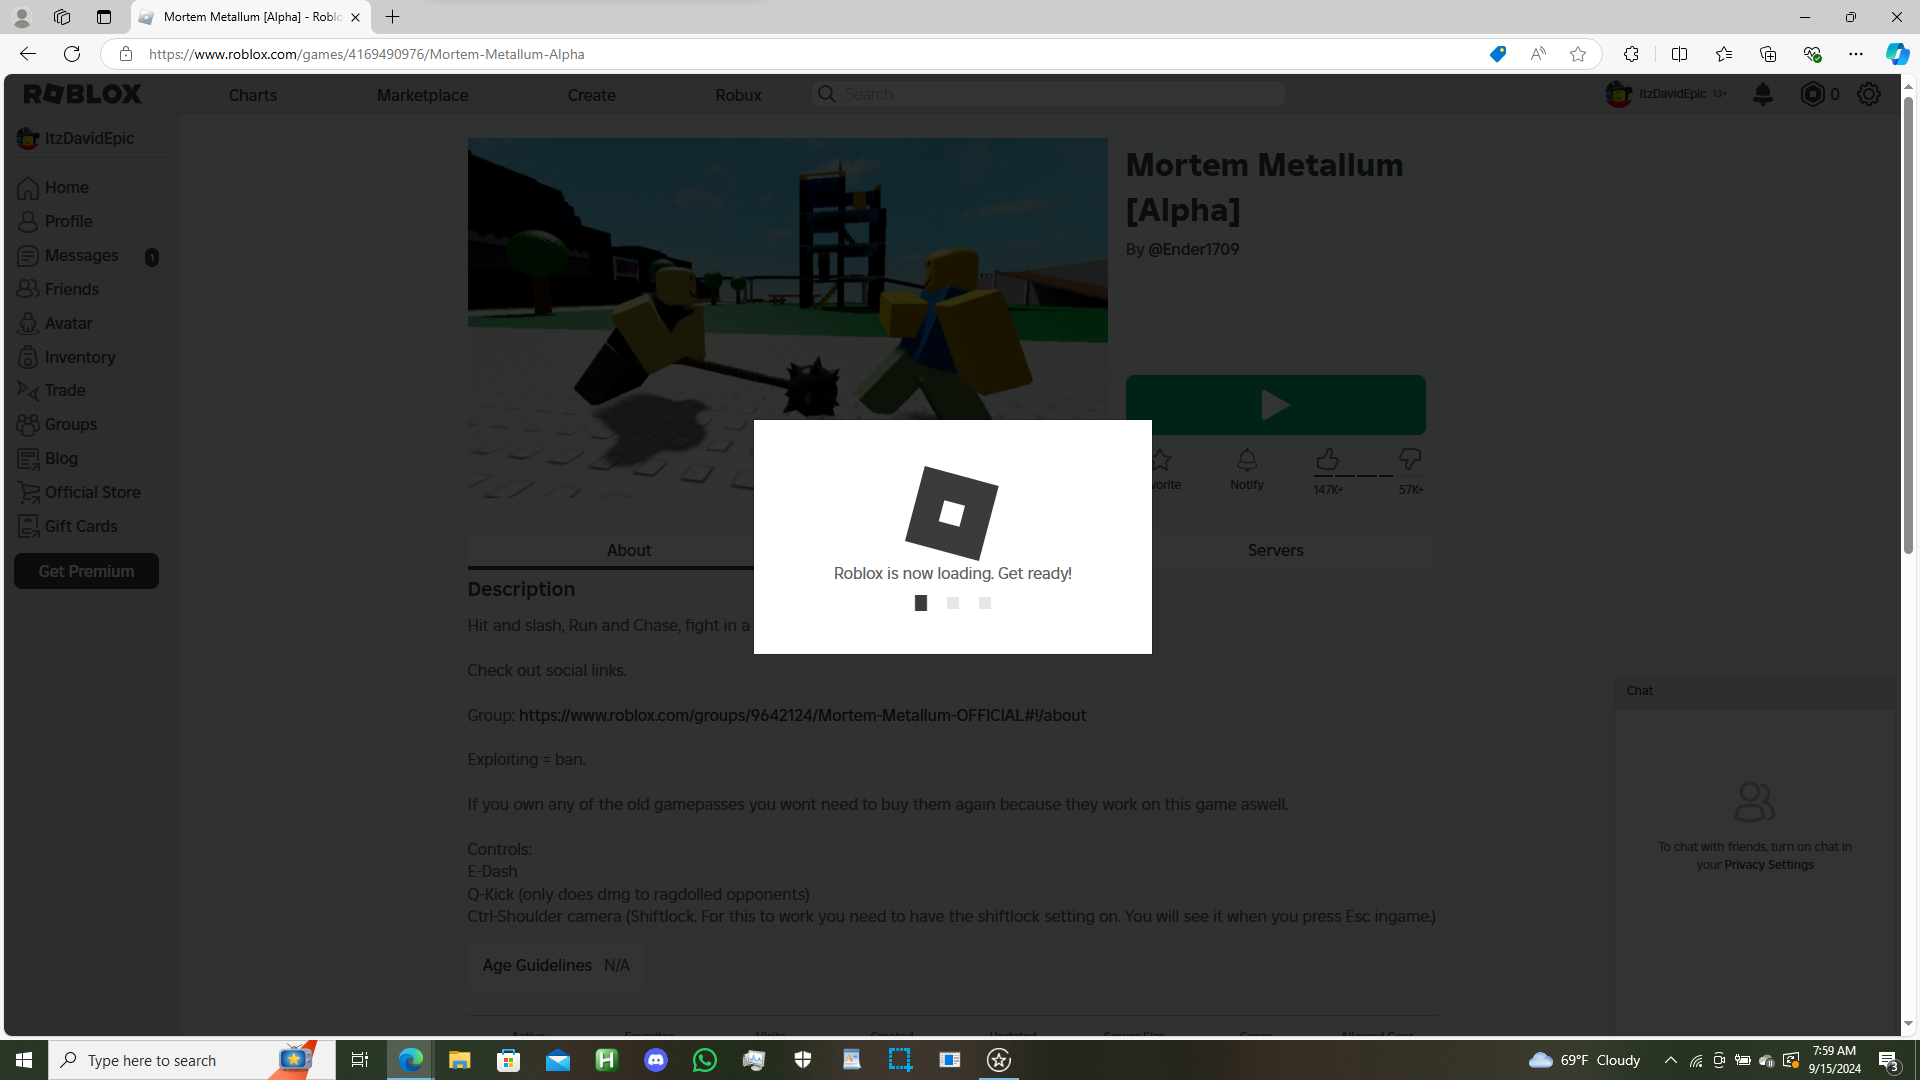Open Discord from taskbar
Viewport: 1920px width, 1080px height.
(x=656, y=1060)
